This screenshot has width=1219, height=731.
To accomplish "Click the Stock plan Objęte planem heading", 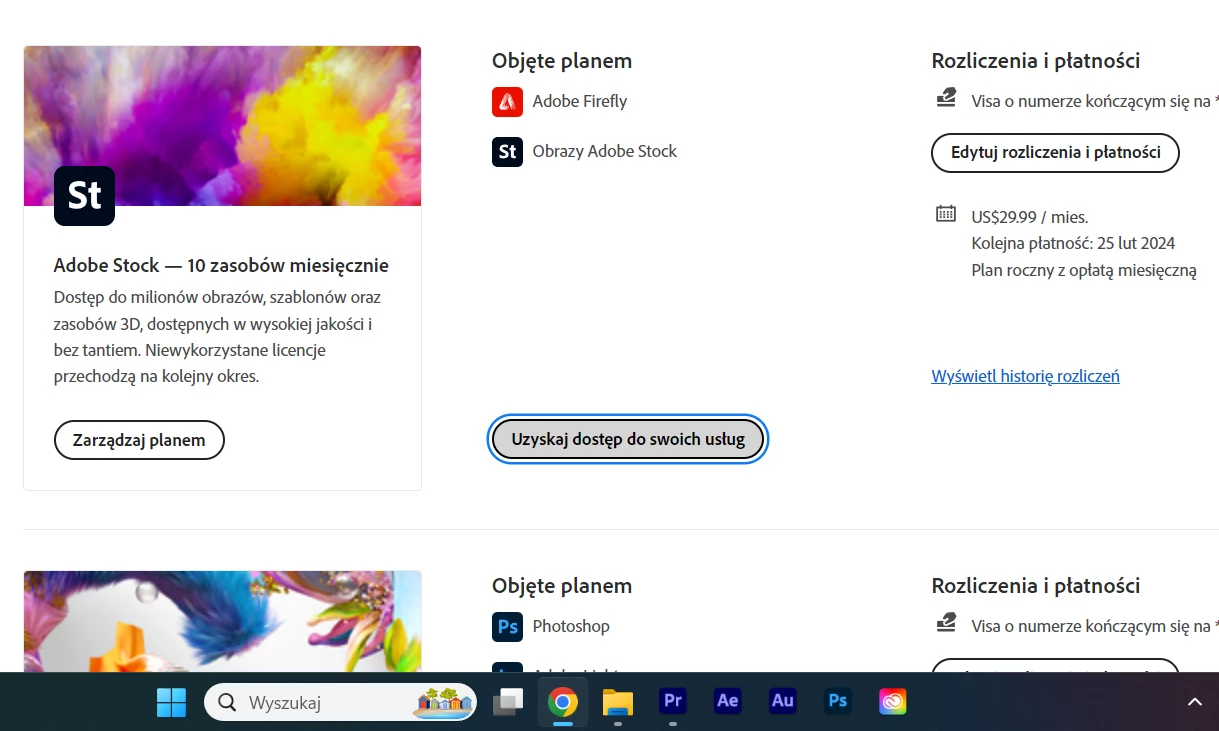I will (562, 61).
